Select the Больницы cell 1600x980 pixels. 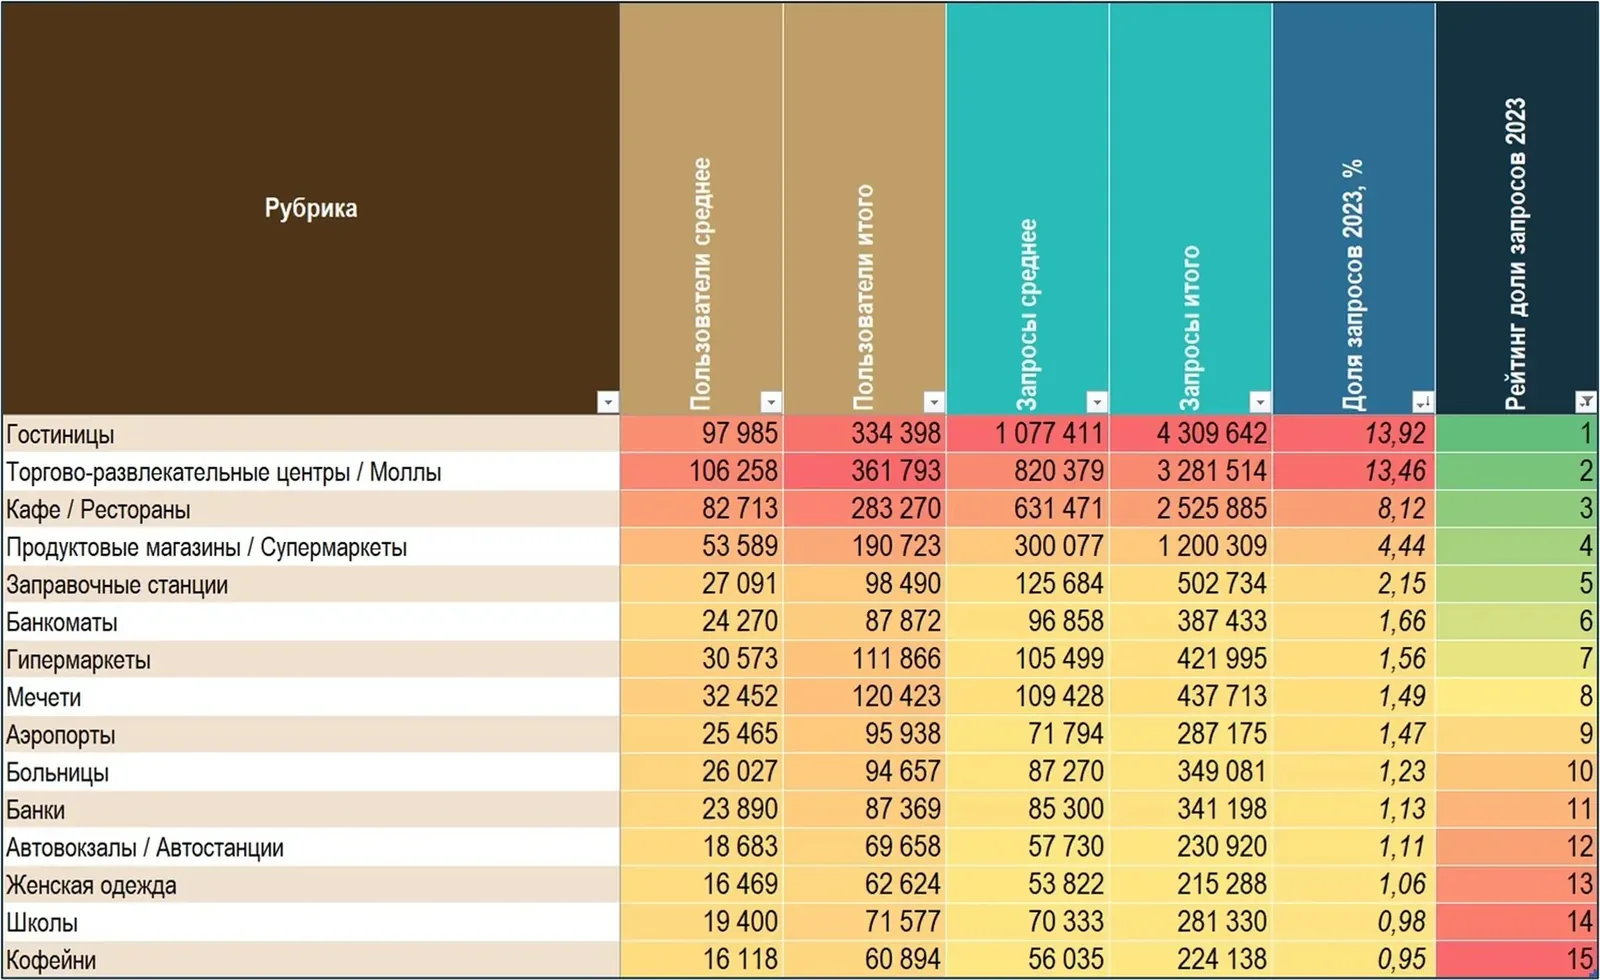pos(311,772)
